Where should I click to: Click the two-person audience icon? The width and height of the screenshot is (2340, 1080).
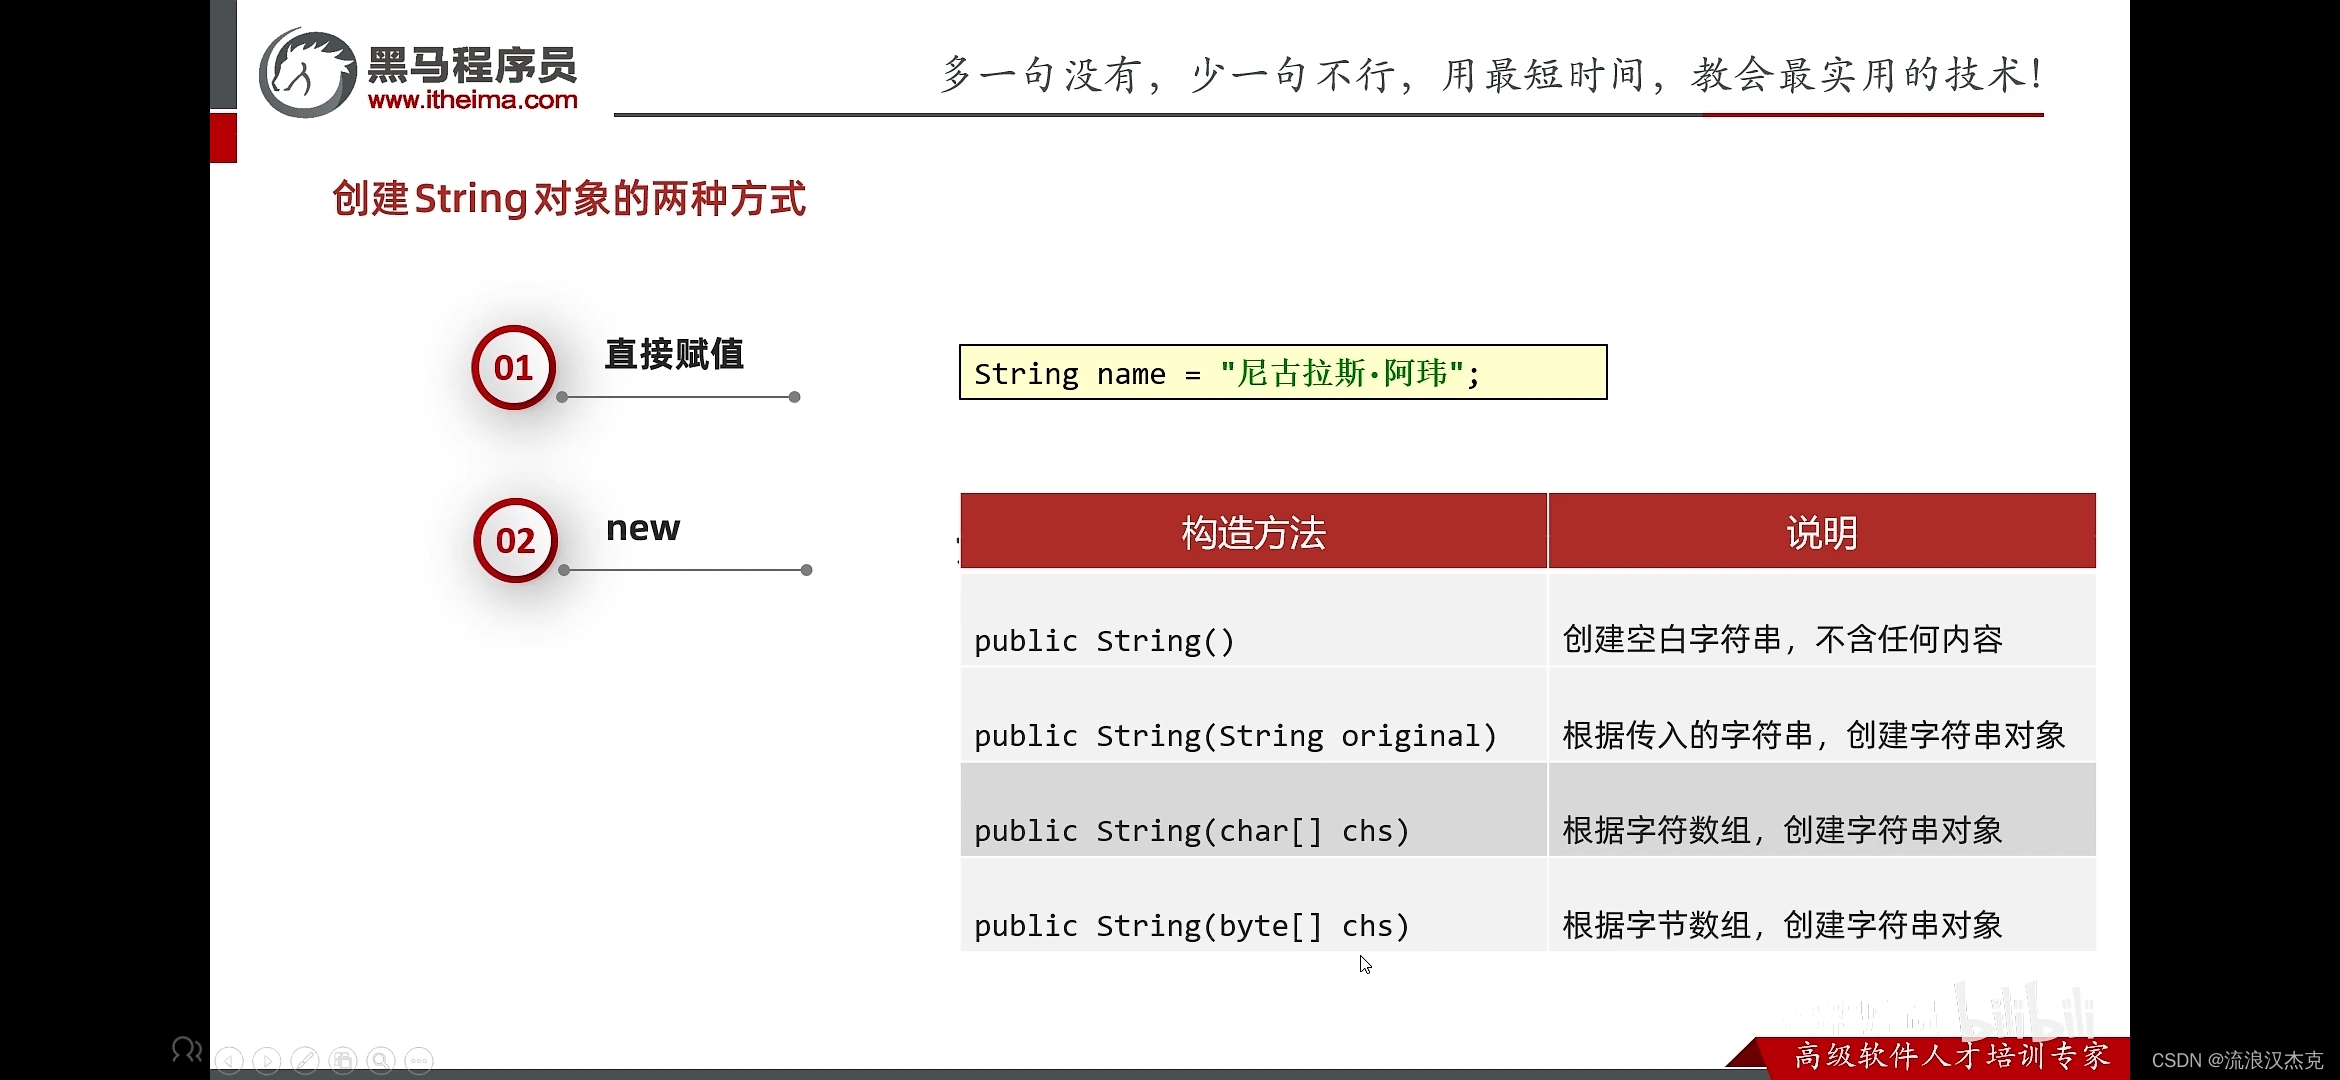click(186, 1050)
